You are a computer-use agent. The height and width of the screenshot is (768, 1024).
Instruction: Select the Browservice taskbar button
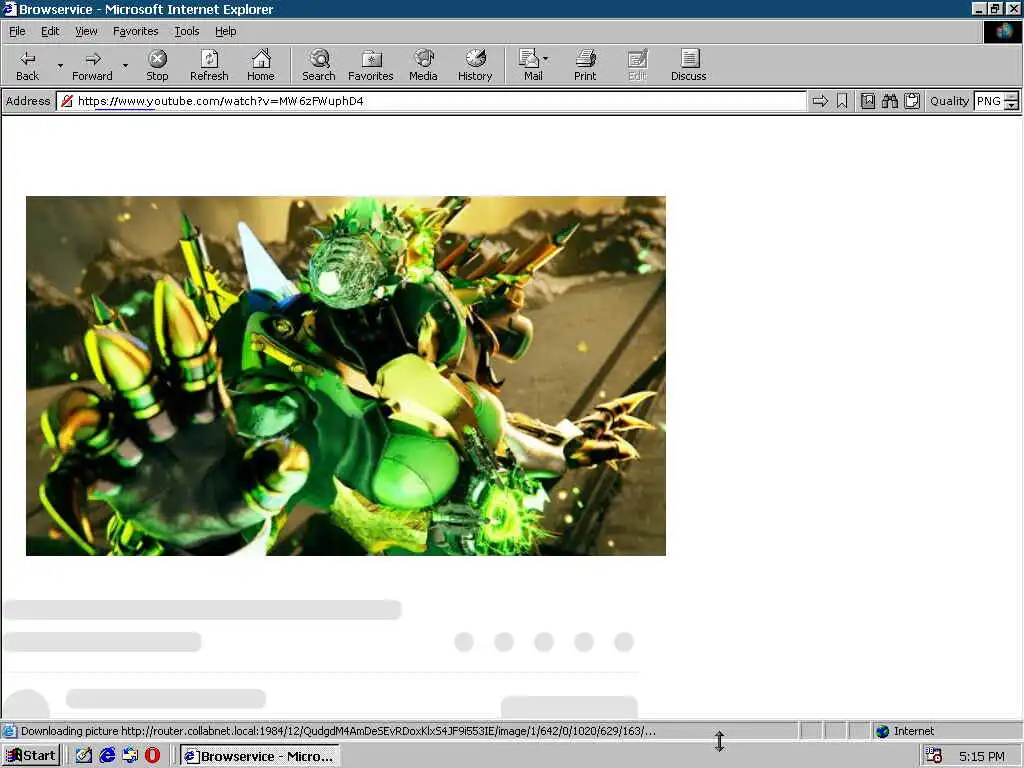(260, 756)
